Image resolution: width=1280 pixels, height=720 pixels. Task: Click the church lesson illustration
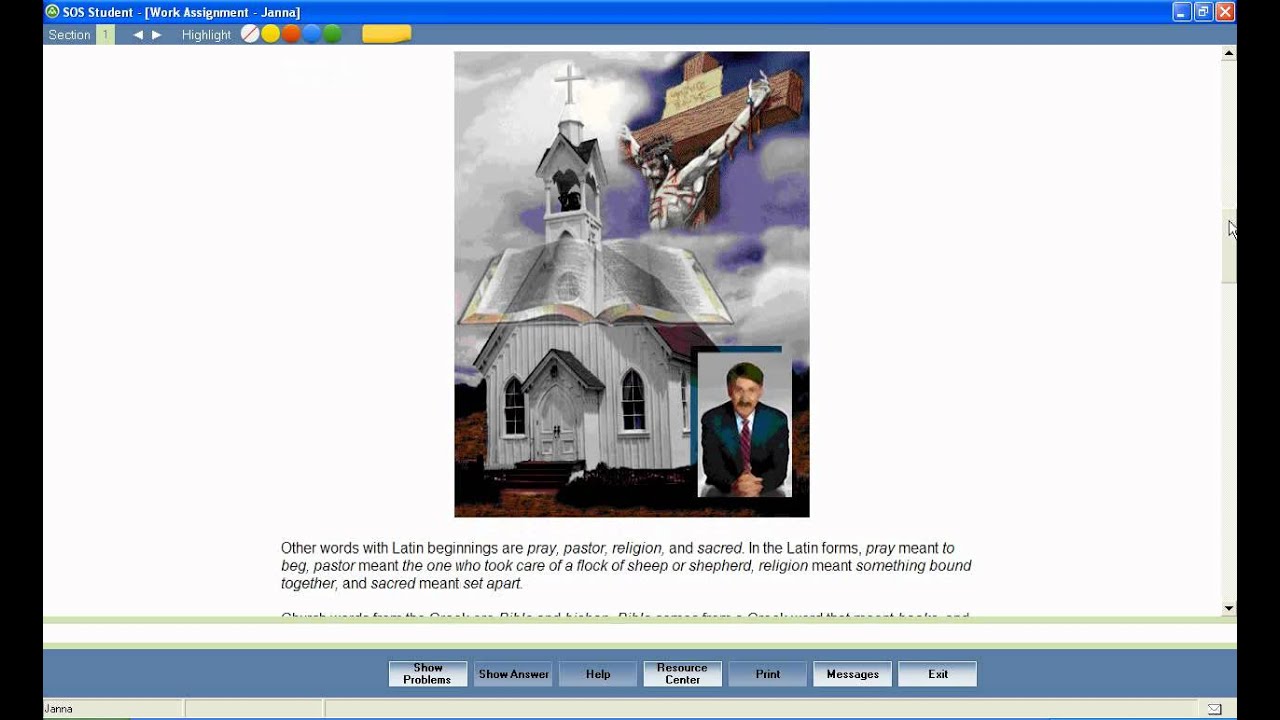[632, 284]
